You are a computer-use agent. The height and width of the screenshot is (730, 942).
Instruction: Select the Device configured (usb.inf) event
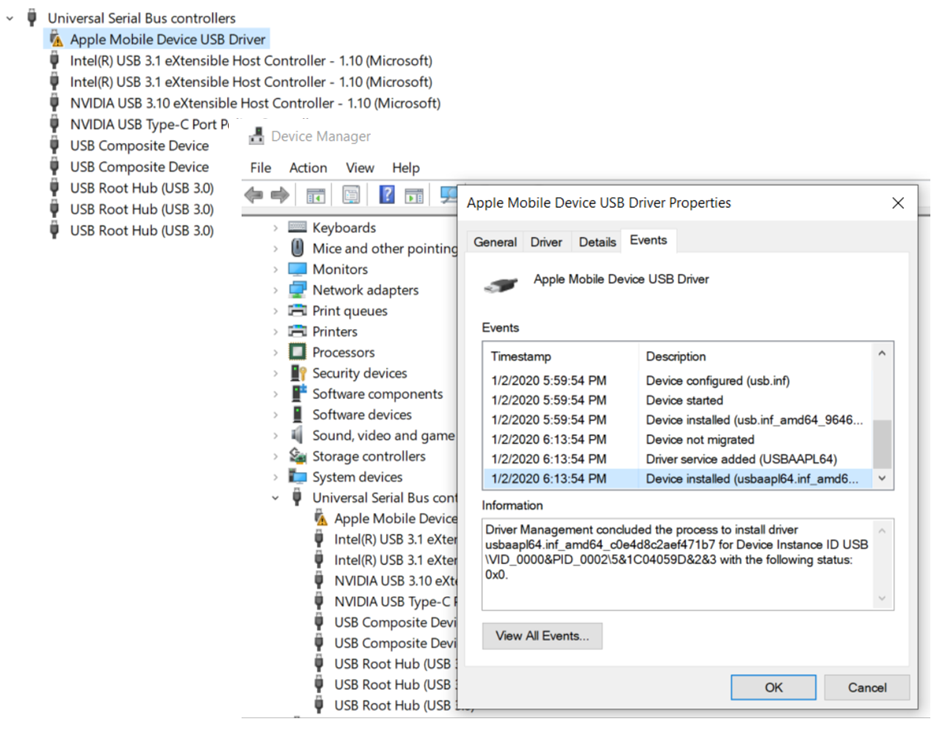coord(678,380)
